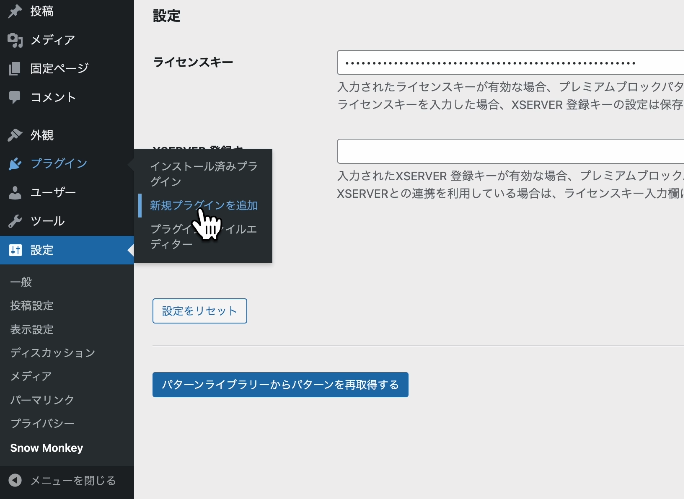The height and width of the screenshot is (499, 684).
Task: Choose 新規プラグインを追加 from the flyout
Action: (203, 205)
